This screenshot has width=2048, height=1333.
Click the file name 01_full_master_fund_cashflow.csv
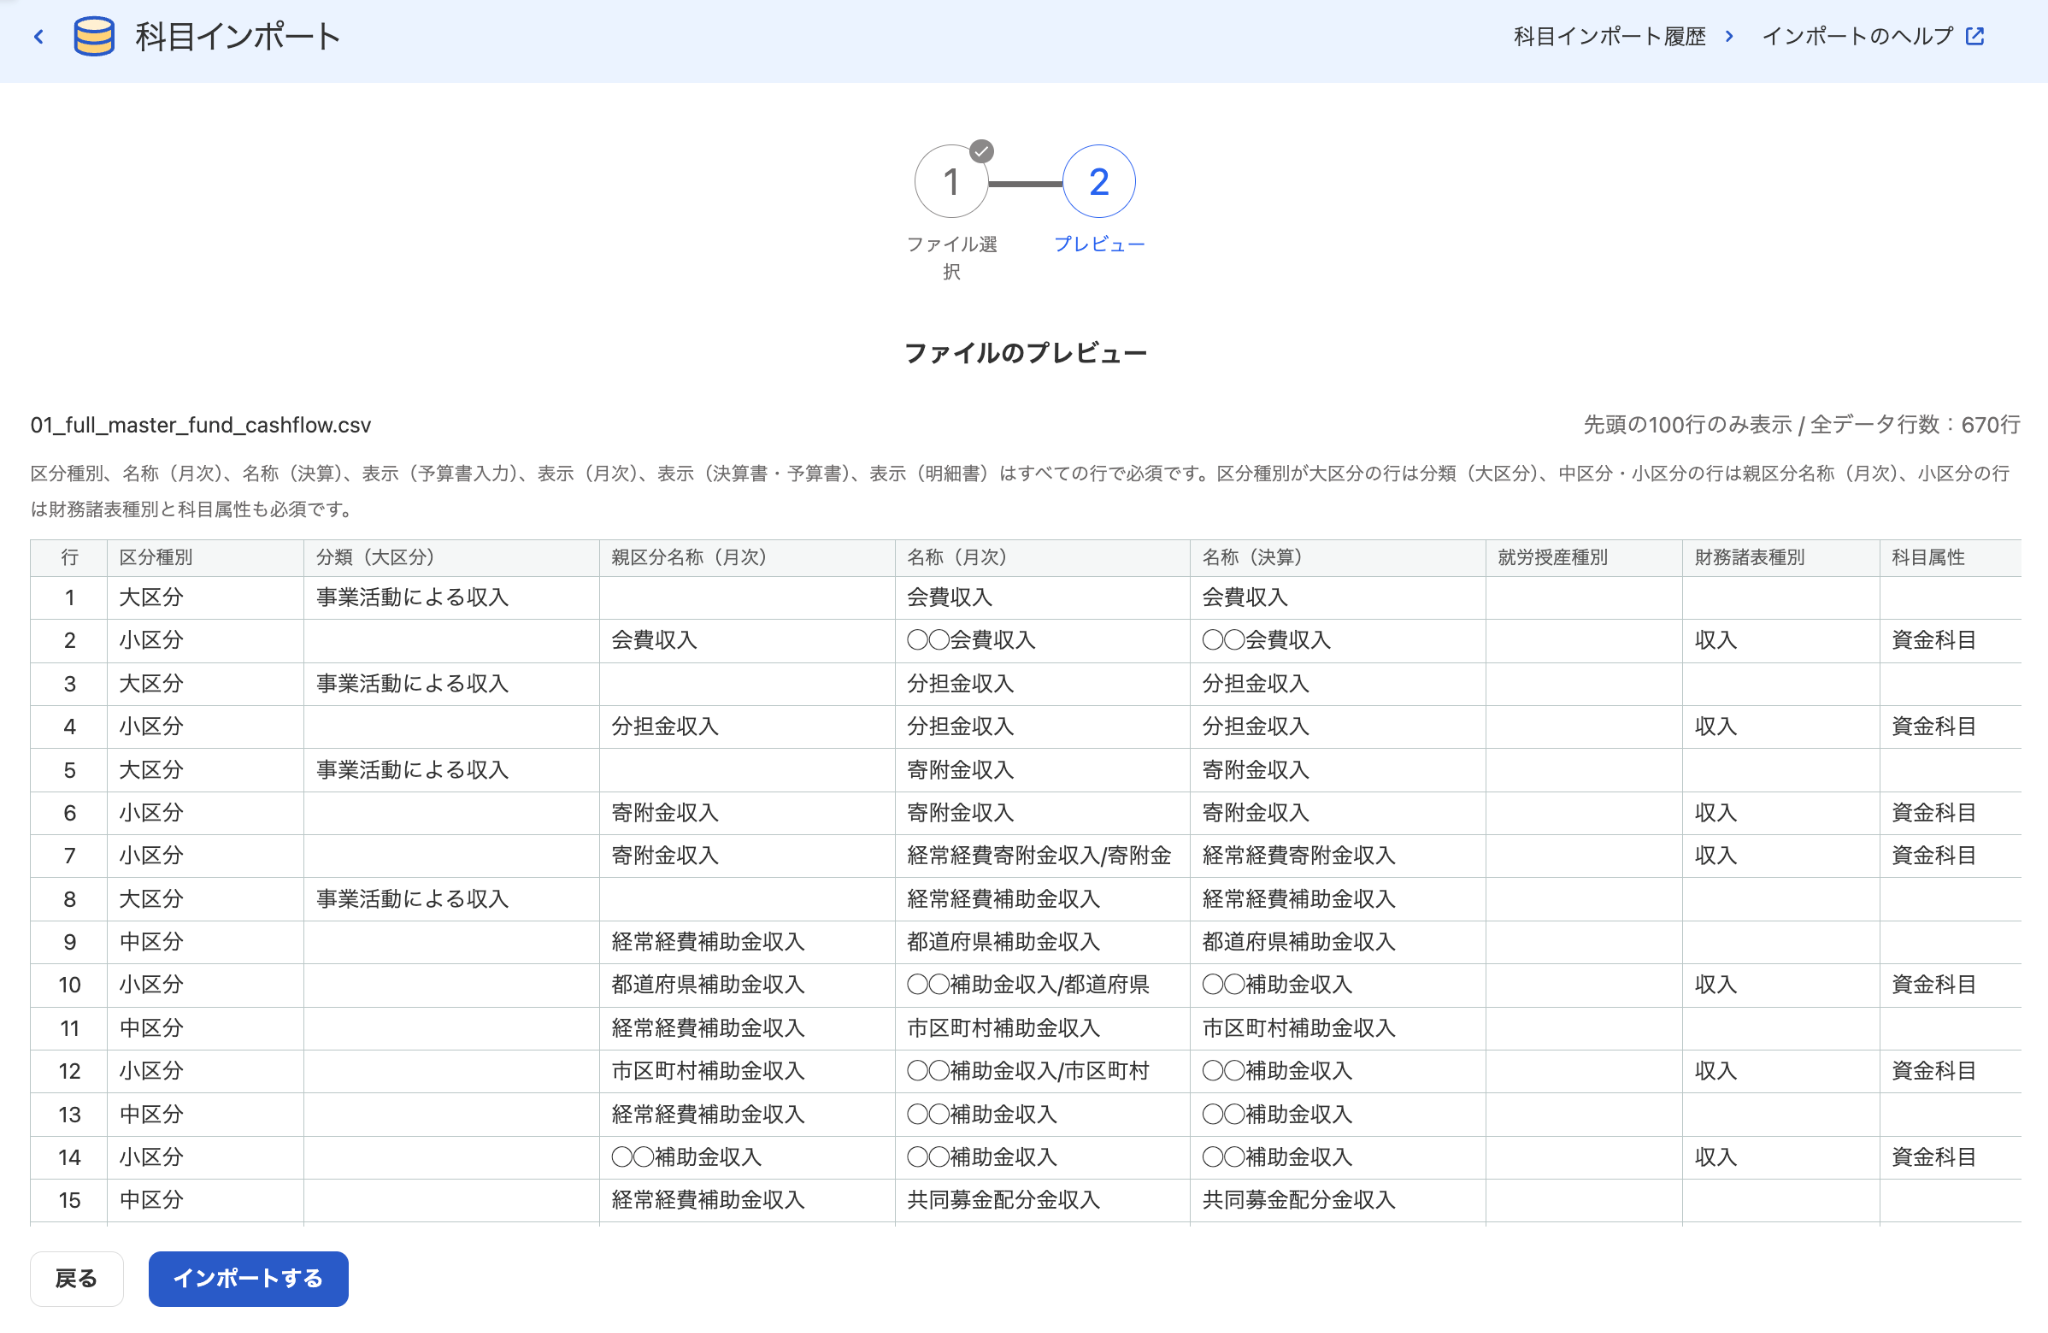(200, 425)
